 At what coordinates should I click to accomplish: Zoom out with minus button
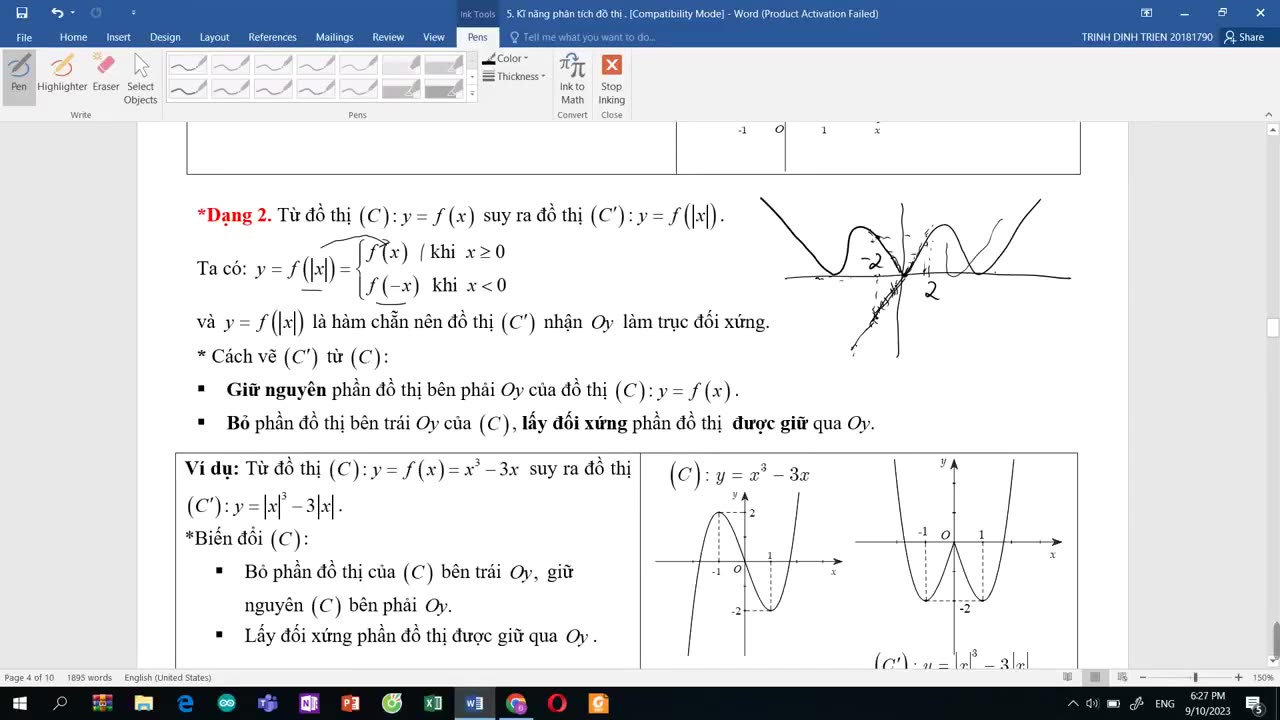click(1143, 677)
